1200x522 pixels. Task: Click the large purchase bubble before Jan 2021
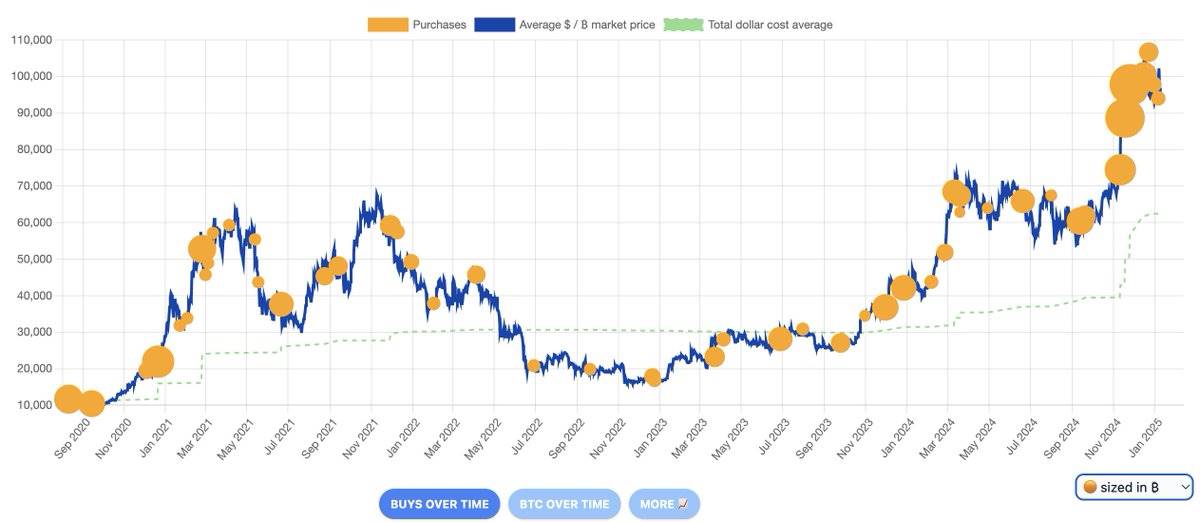[x=158, y=362]
